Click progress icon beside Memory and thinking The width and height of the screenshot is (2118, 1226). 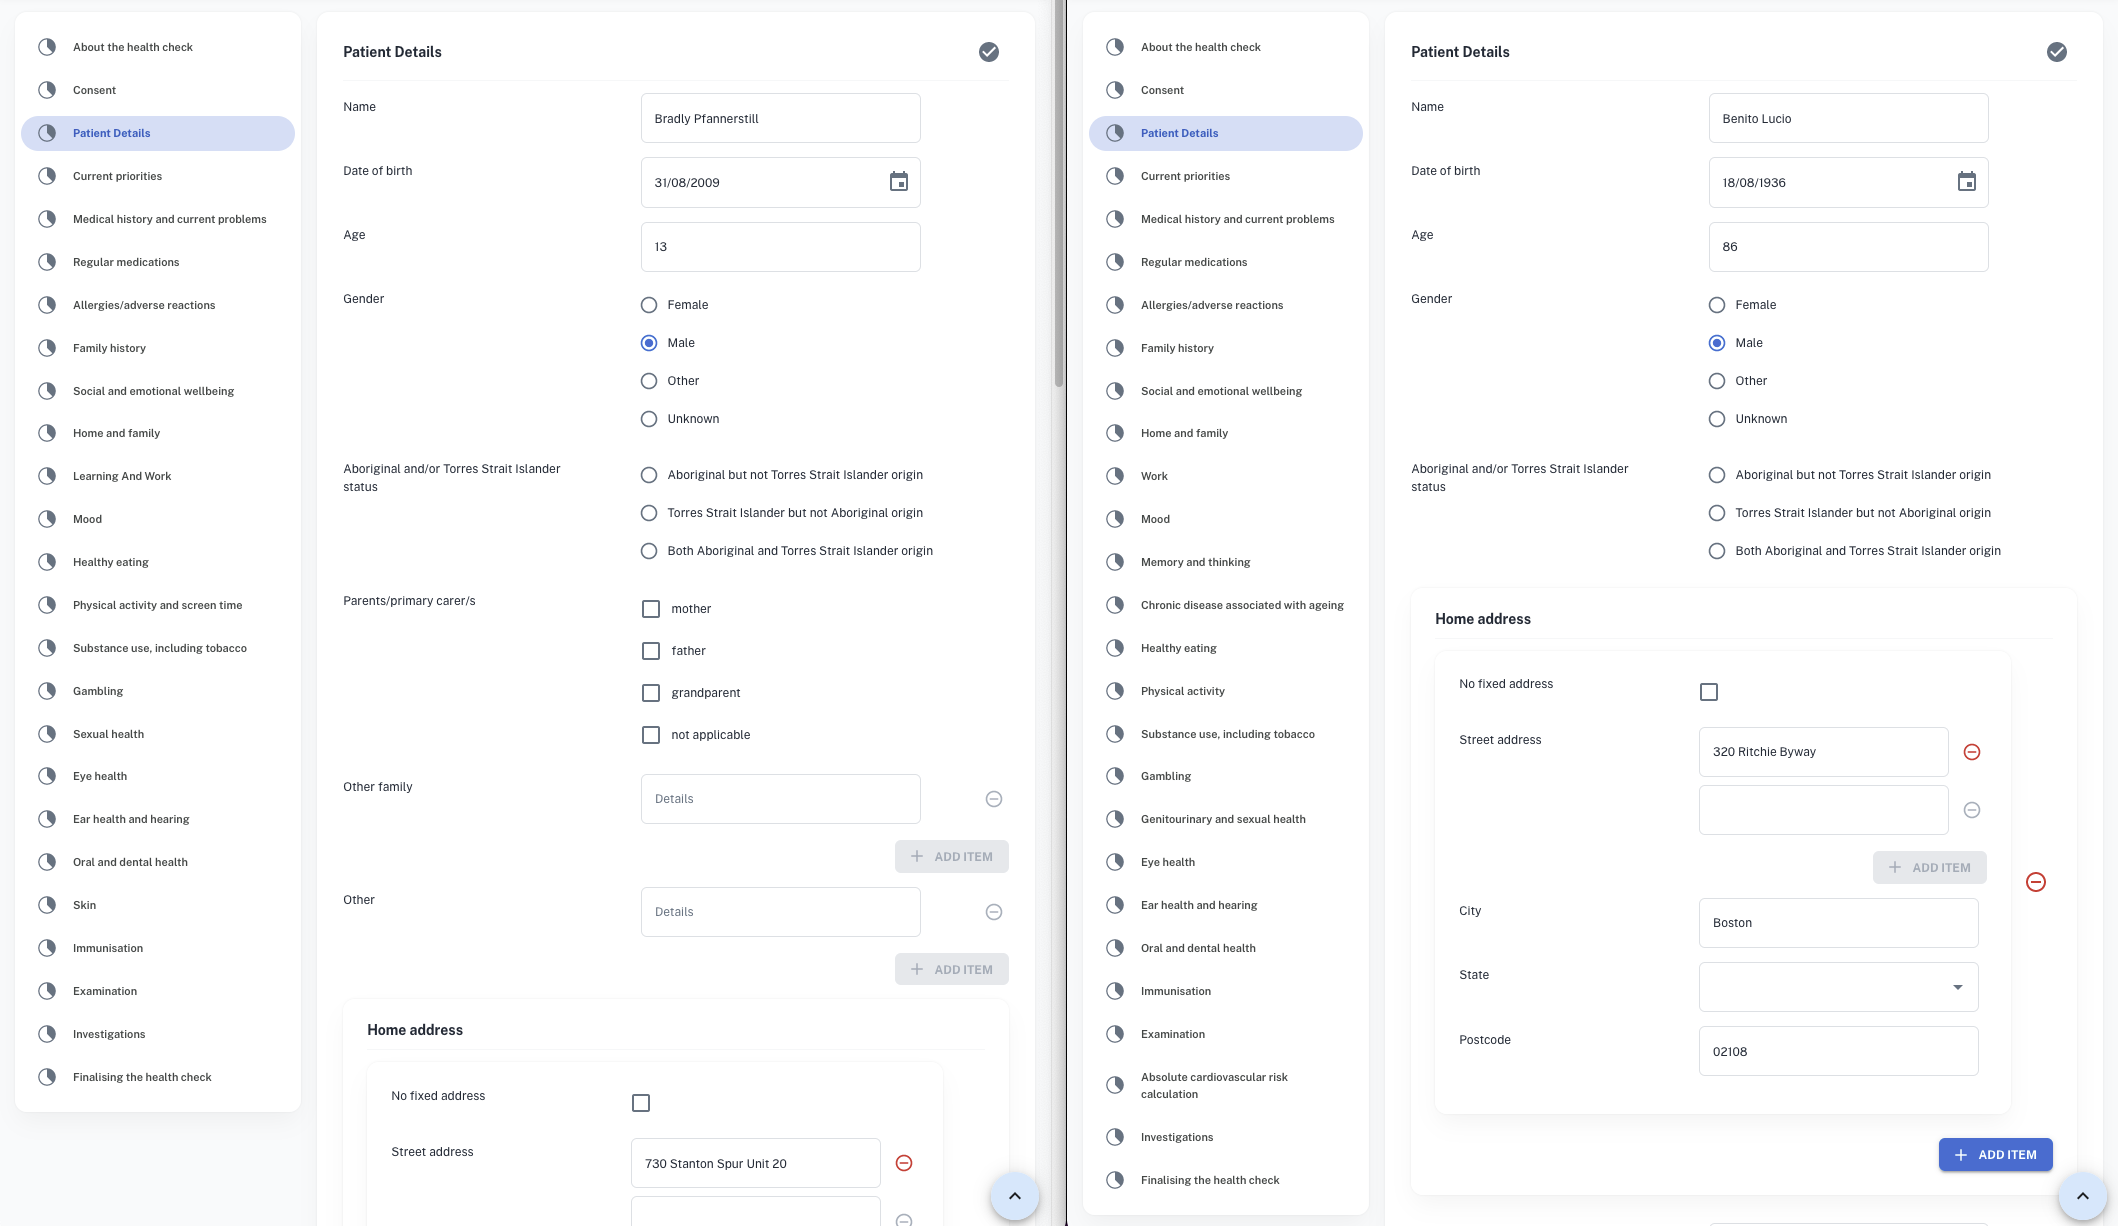1115,562
